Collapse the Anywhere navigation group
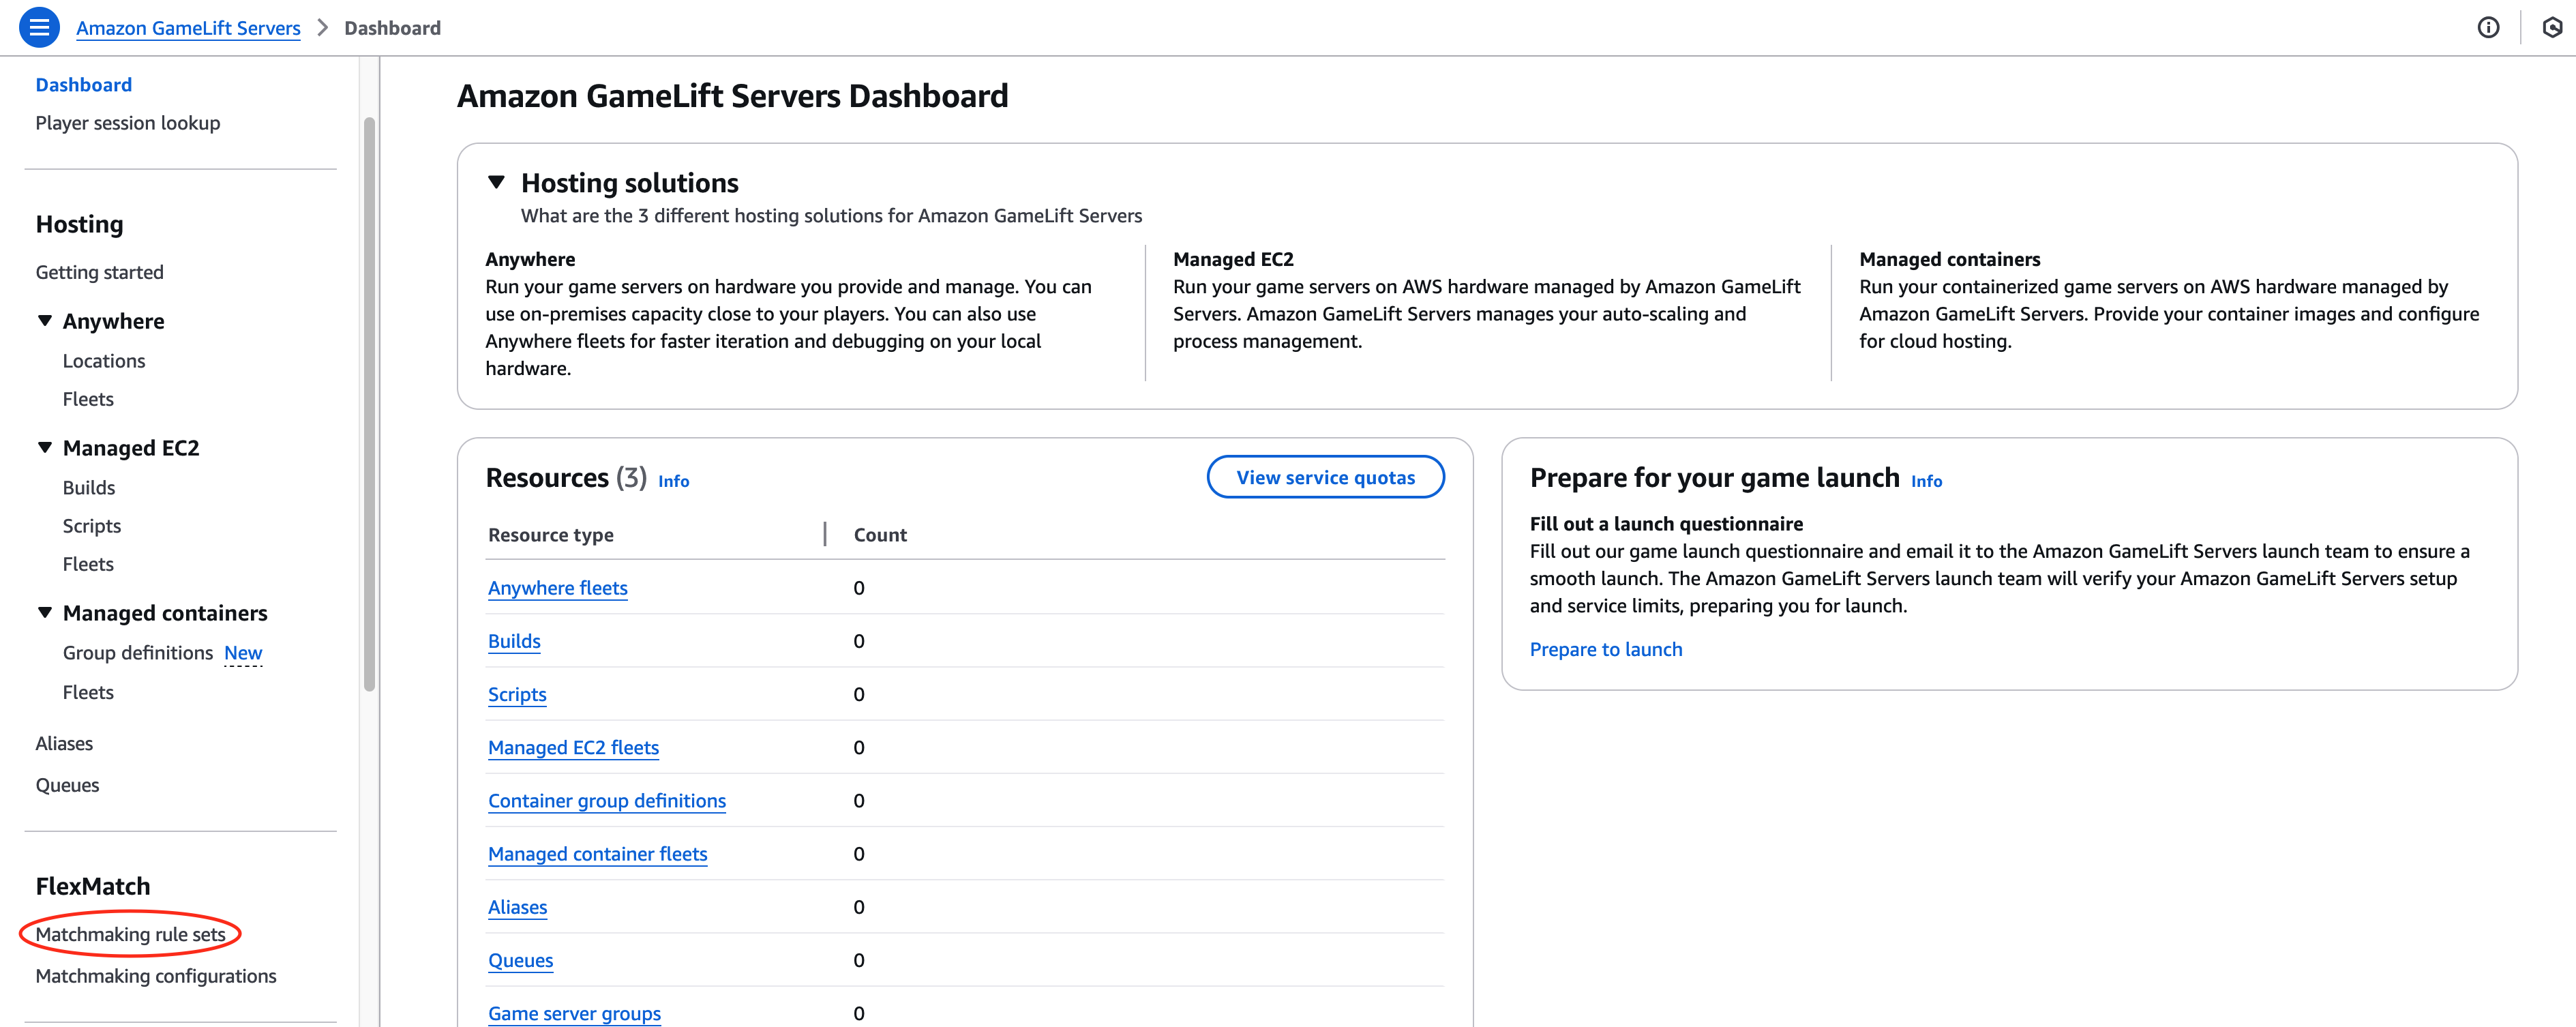 click(x=45, y=321)
